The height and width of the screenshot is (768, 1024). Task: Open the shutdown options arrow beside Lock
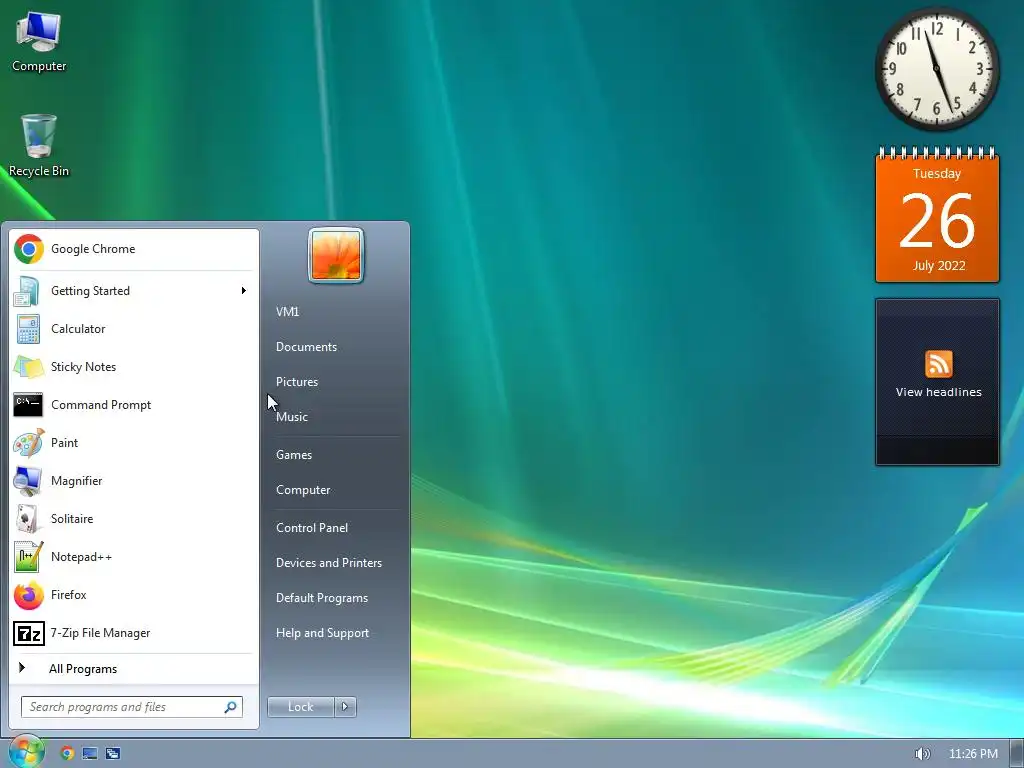pos(345,707)
